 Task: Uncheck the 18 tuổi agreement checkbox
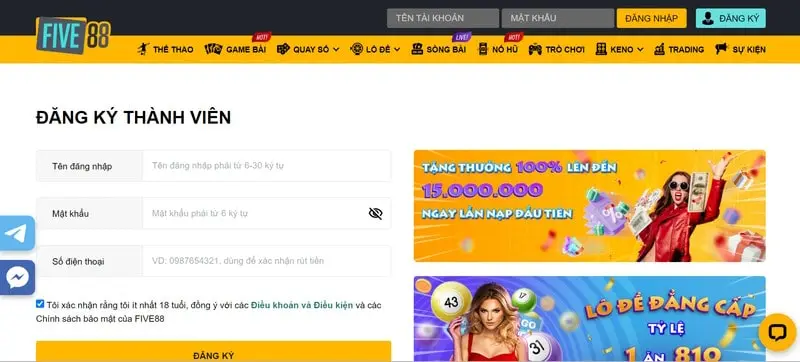tap(40, 304)
